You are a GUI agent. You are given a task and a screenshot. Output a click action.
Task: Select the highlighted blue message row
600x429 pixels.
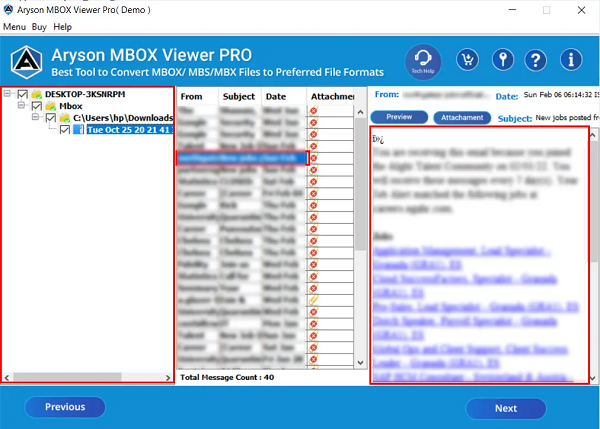click(243, 158)
